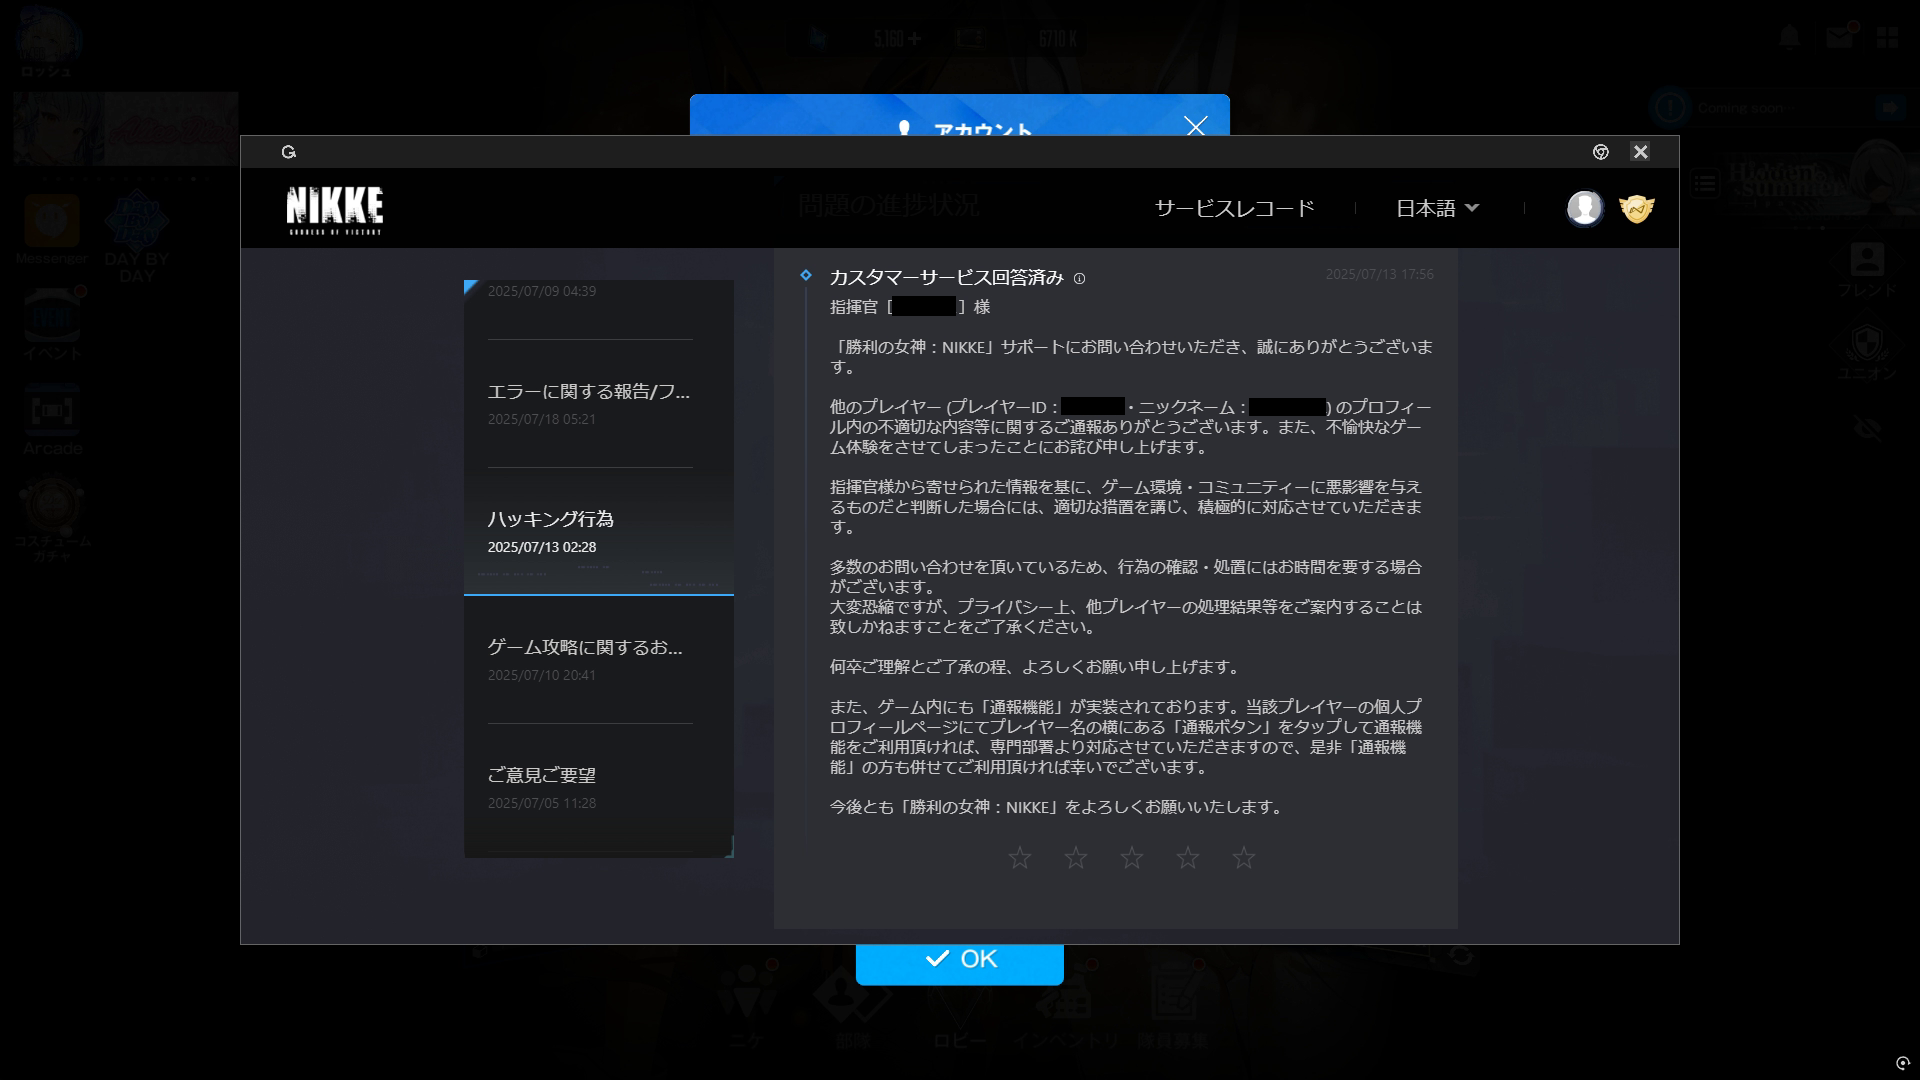This screenshot has height=1080, width=1920.
Task: Open the Arcade icon in game sidebar
Action: (52, 420)
